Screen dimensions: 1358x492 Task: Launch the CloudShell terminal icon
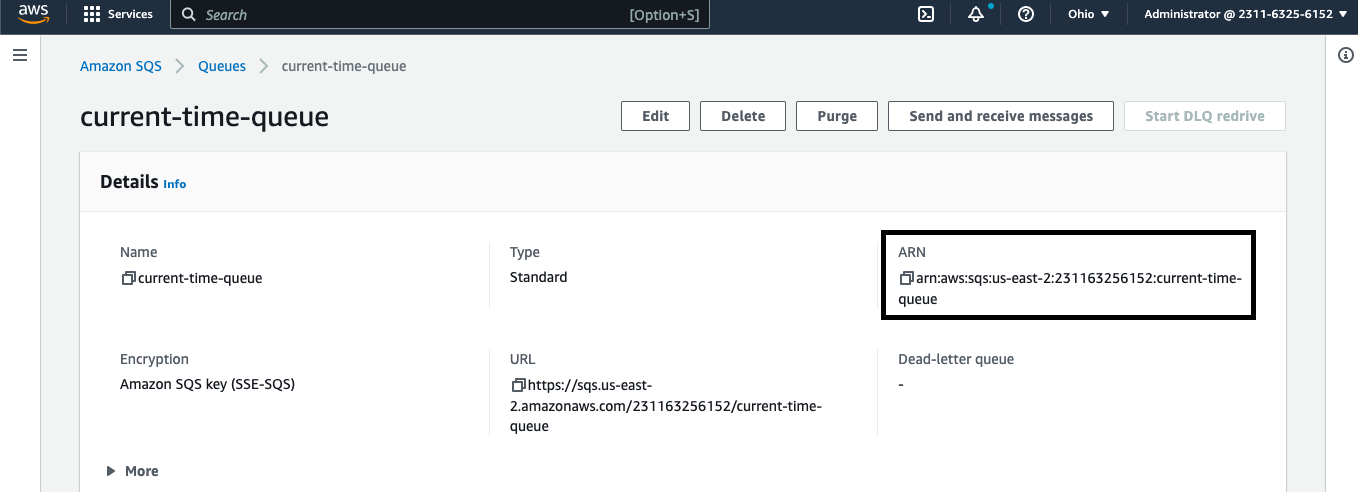926,14
